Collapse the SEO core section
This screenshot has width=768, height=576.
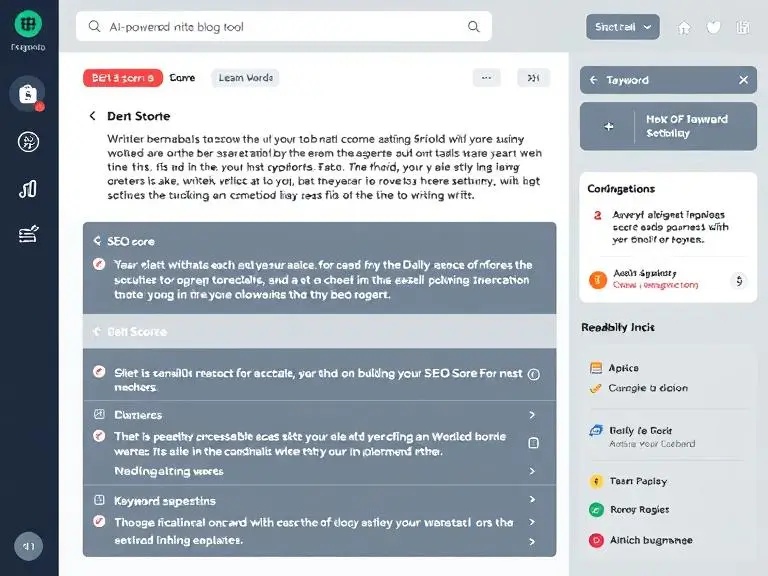pyautogui.click(x=97, y=241)
